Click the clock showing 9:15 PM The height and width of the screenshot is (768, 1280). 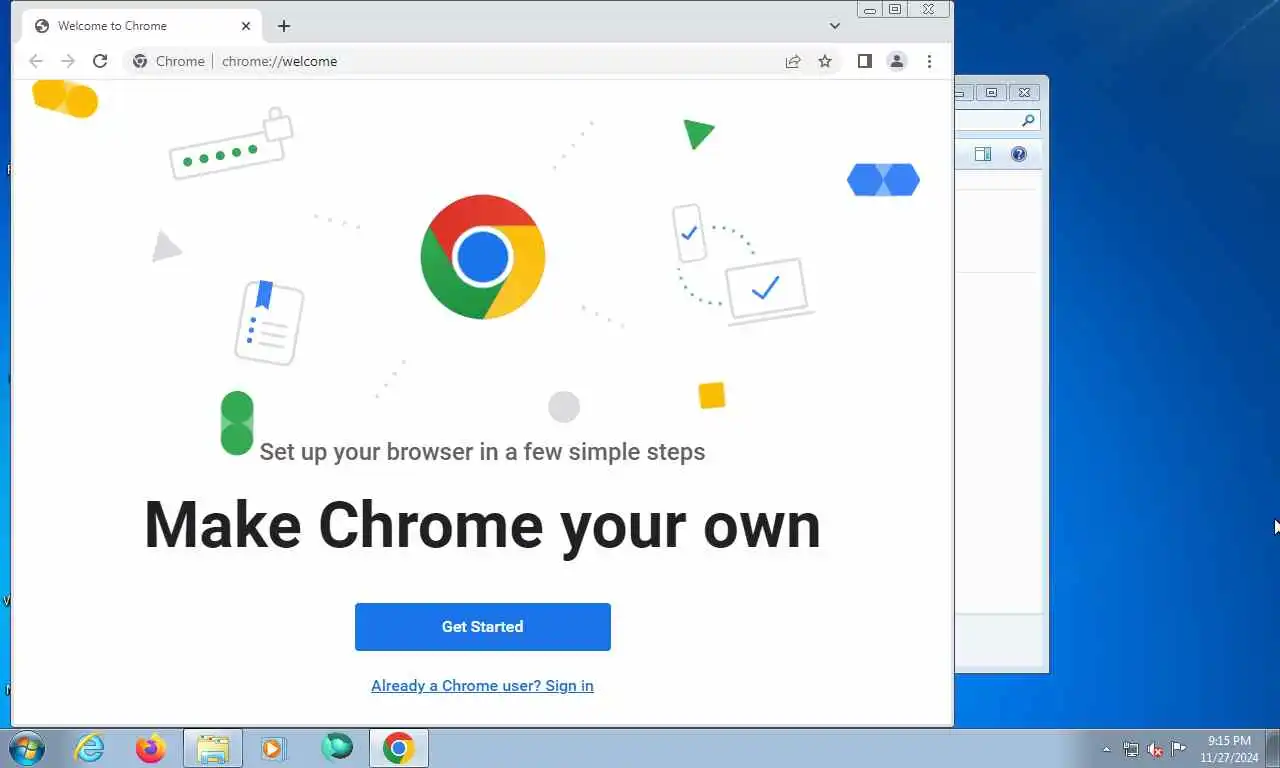[x=1229, y=749]
